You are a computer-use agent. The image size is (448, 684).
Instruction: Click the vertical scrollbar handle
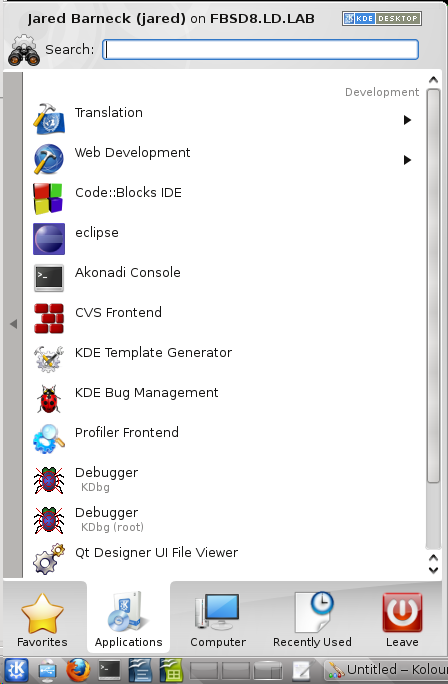[433, 286]
